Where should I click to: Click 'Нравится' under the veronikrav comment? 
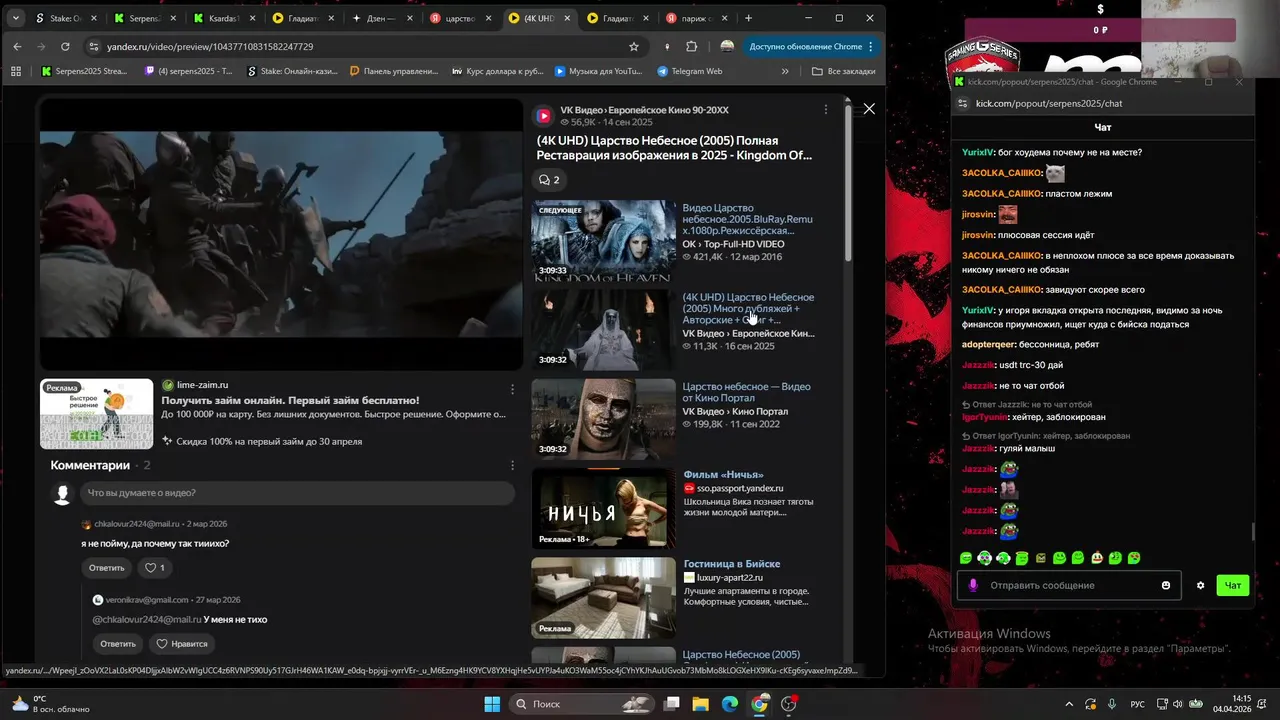click(x=181, y=643)
